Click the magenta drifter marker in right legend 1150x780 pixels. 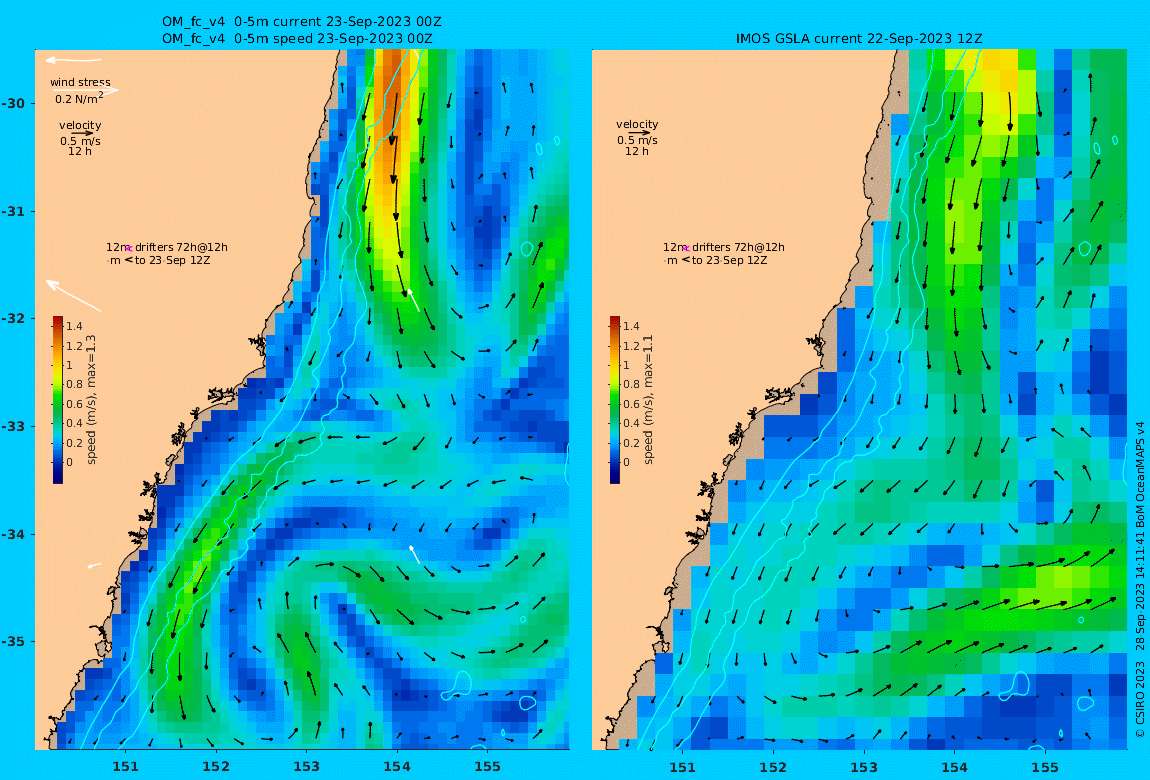click(686, 249)
